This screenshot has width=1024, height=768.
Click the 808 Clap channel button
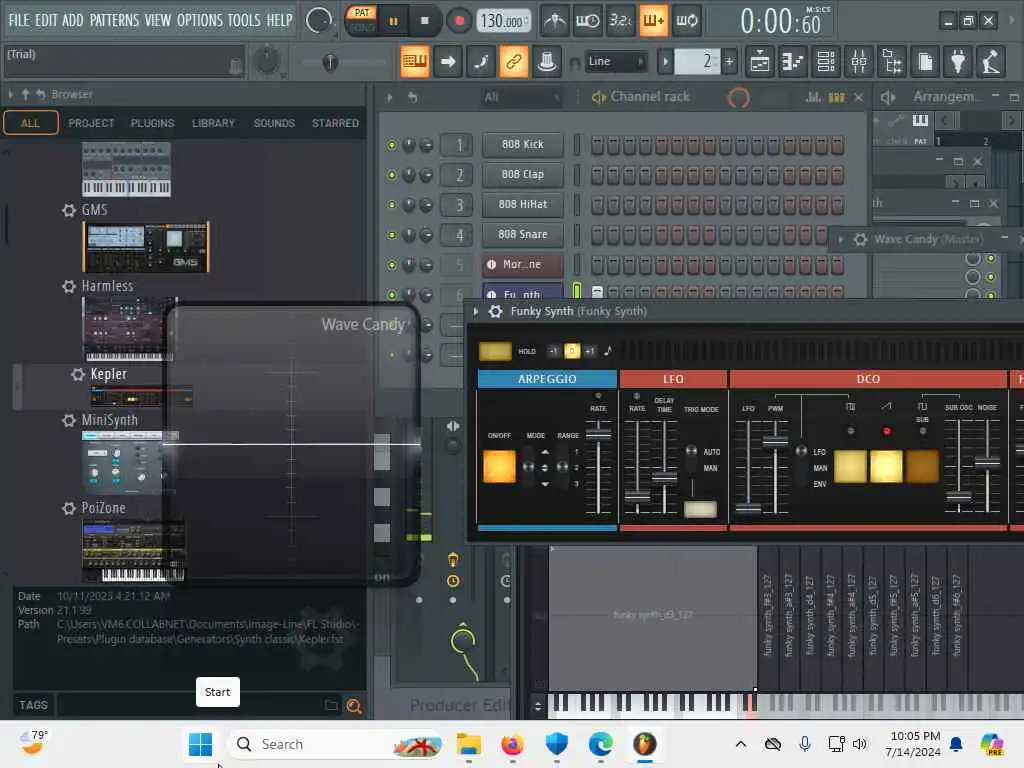522,174
